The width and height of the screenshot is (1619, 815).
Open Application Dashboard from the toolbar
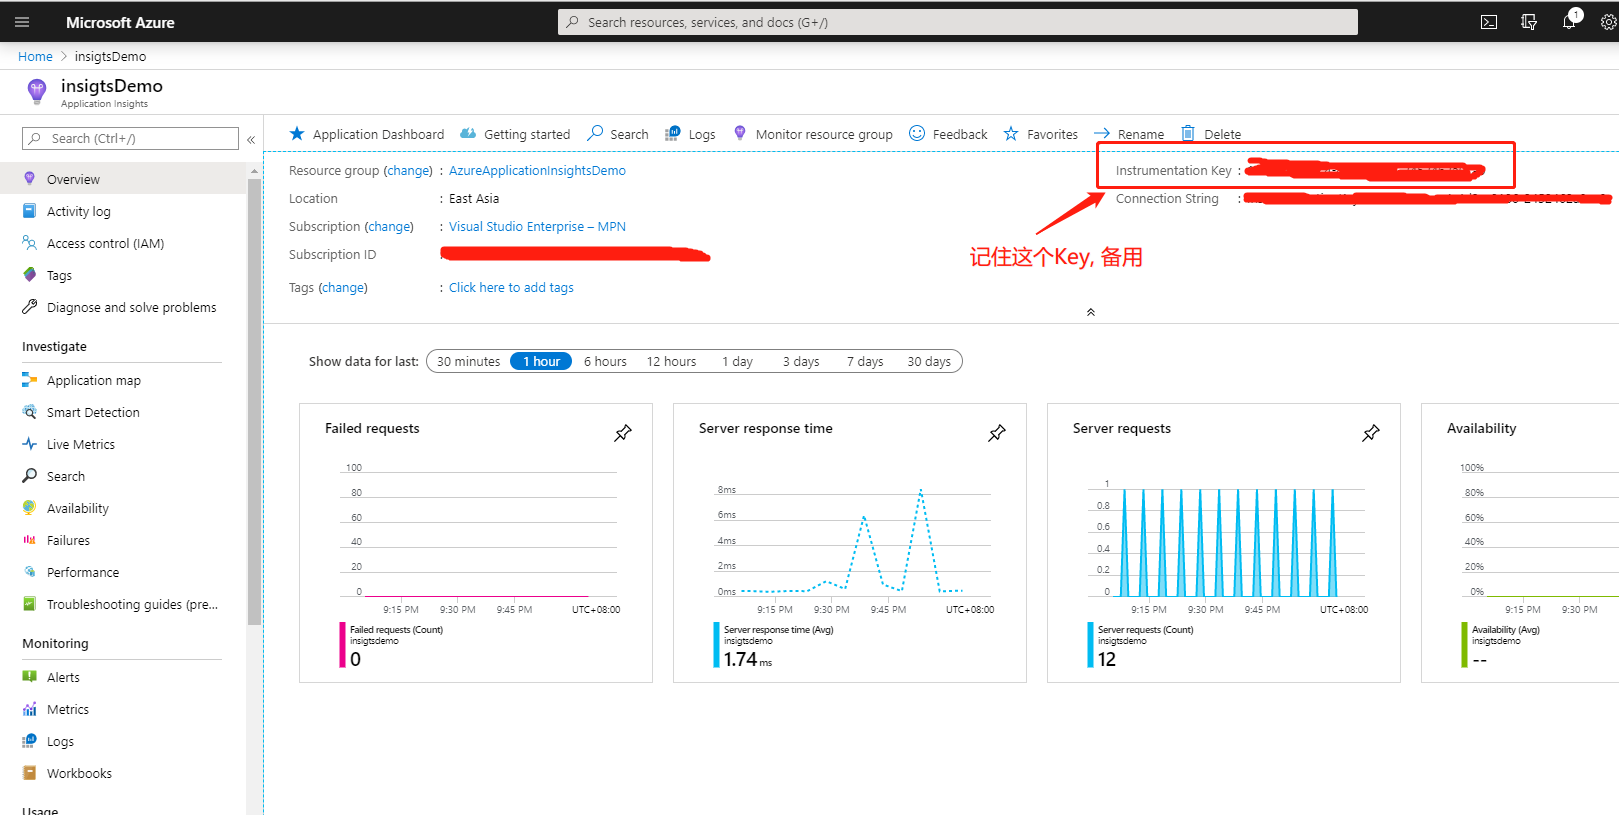coord(366,134)
